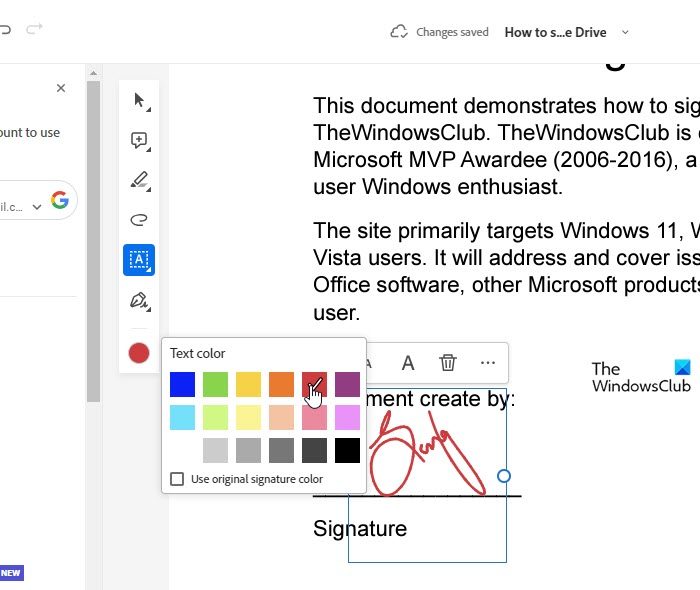Click the red signature drawing

pos(426,453)
